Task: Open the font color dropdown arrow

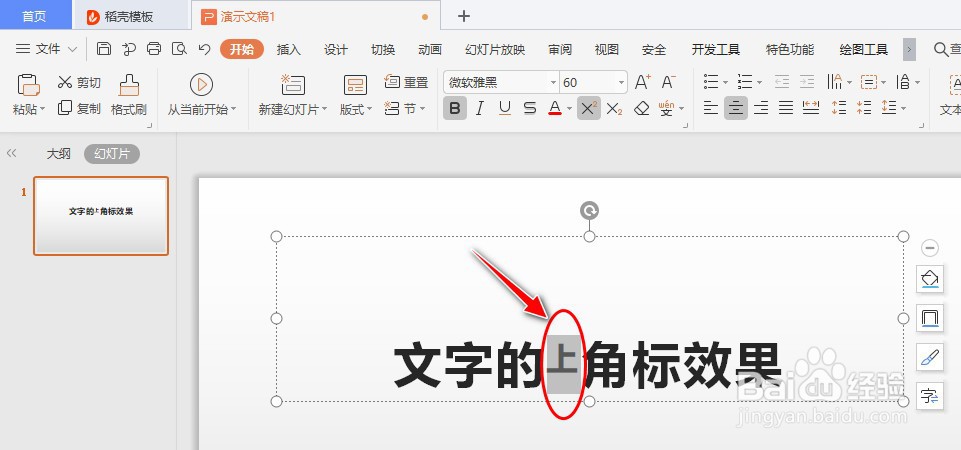Action: 569,109
